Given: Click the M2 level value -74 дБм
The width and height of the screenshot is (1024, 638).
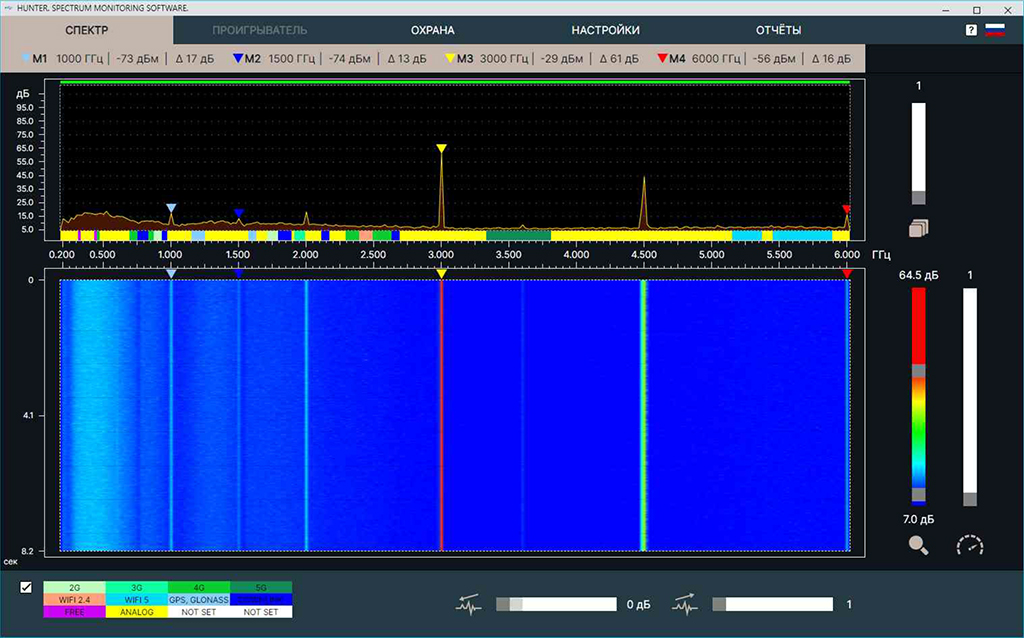Looking at the screenshot, I should 350,59.
